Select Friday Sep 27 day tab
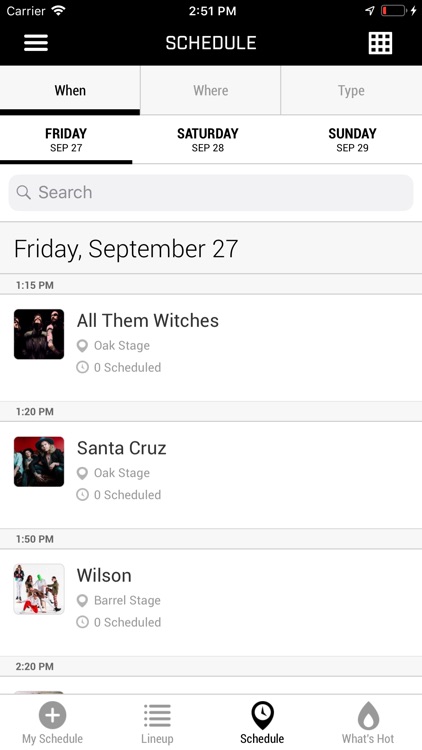This screenshot has width=422, height=750. 66,140
